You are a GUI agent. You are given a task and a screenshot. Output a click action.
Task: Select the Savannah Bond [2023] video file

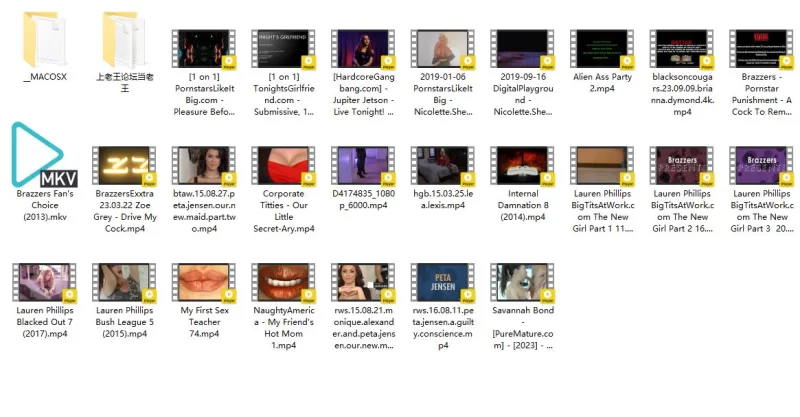522,283
